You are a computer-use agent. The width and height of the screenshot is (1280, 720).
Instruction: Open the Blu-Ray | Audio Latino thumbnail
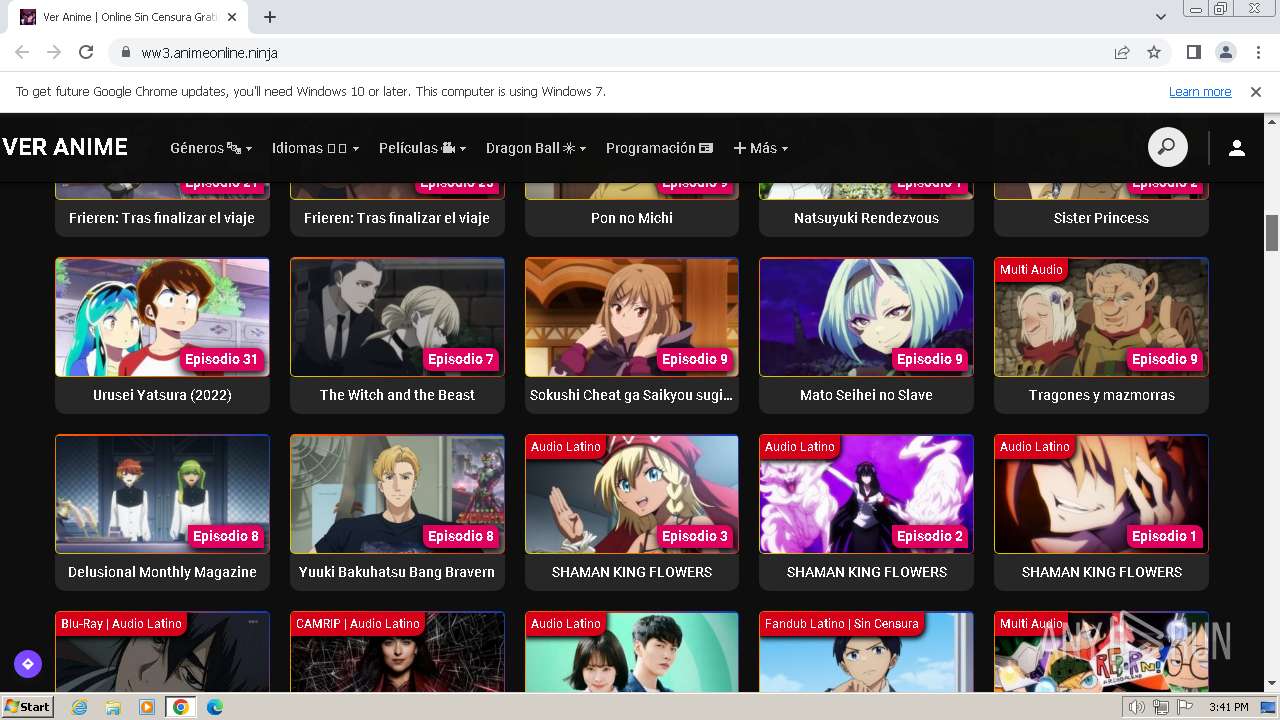162,652
